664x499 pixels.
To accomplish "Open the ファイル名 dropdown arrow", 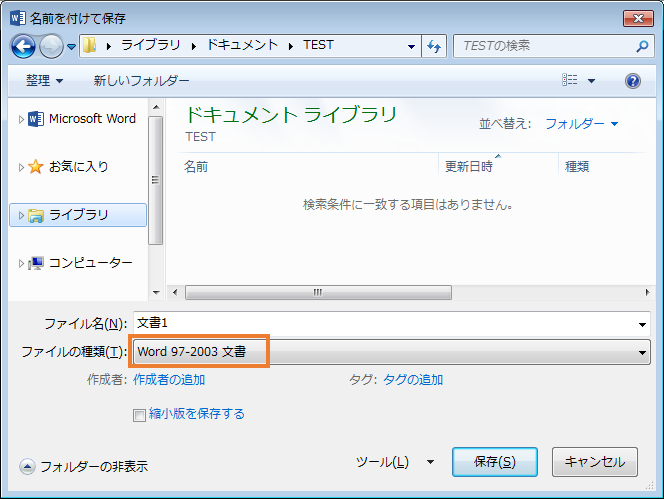I will tap(642, 324).
